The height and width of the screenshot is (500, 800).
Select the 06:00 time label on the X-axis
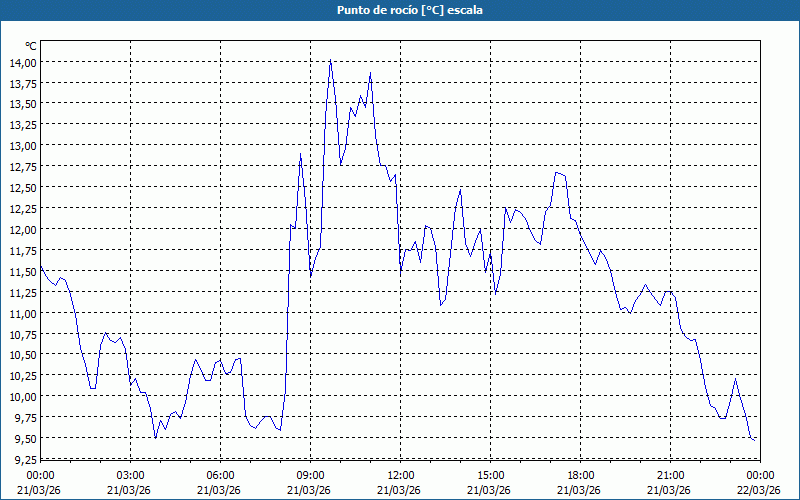click(x=221, y=475)
